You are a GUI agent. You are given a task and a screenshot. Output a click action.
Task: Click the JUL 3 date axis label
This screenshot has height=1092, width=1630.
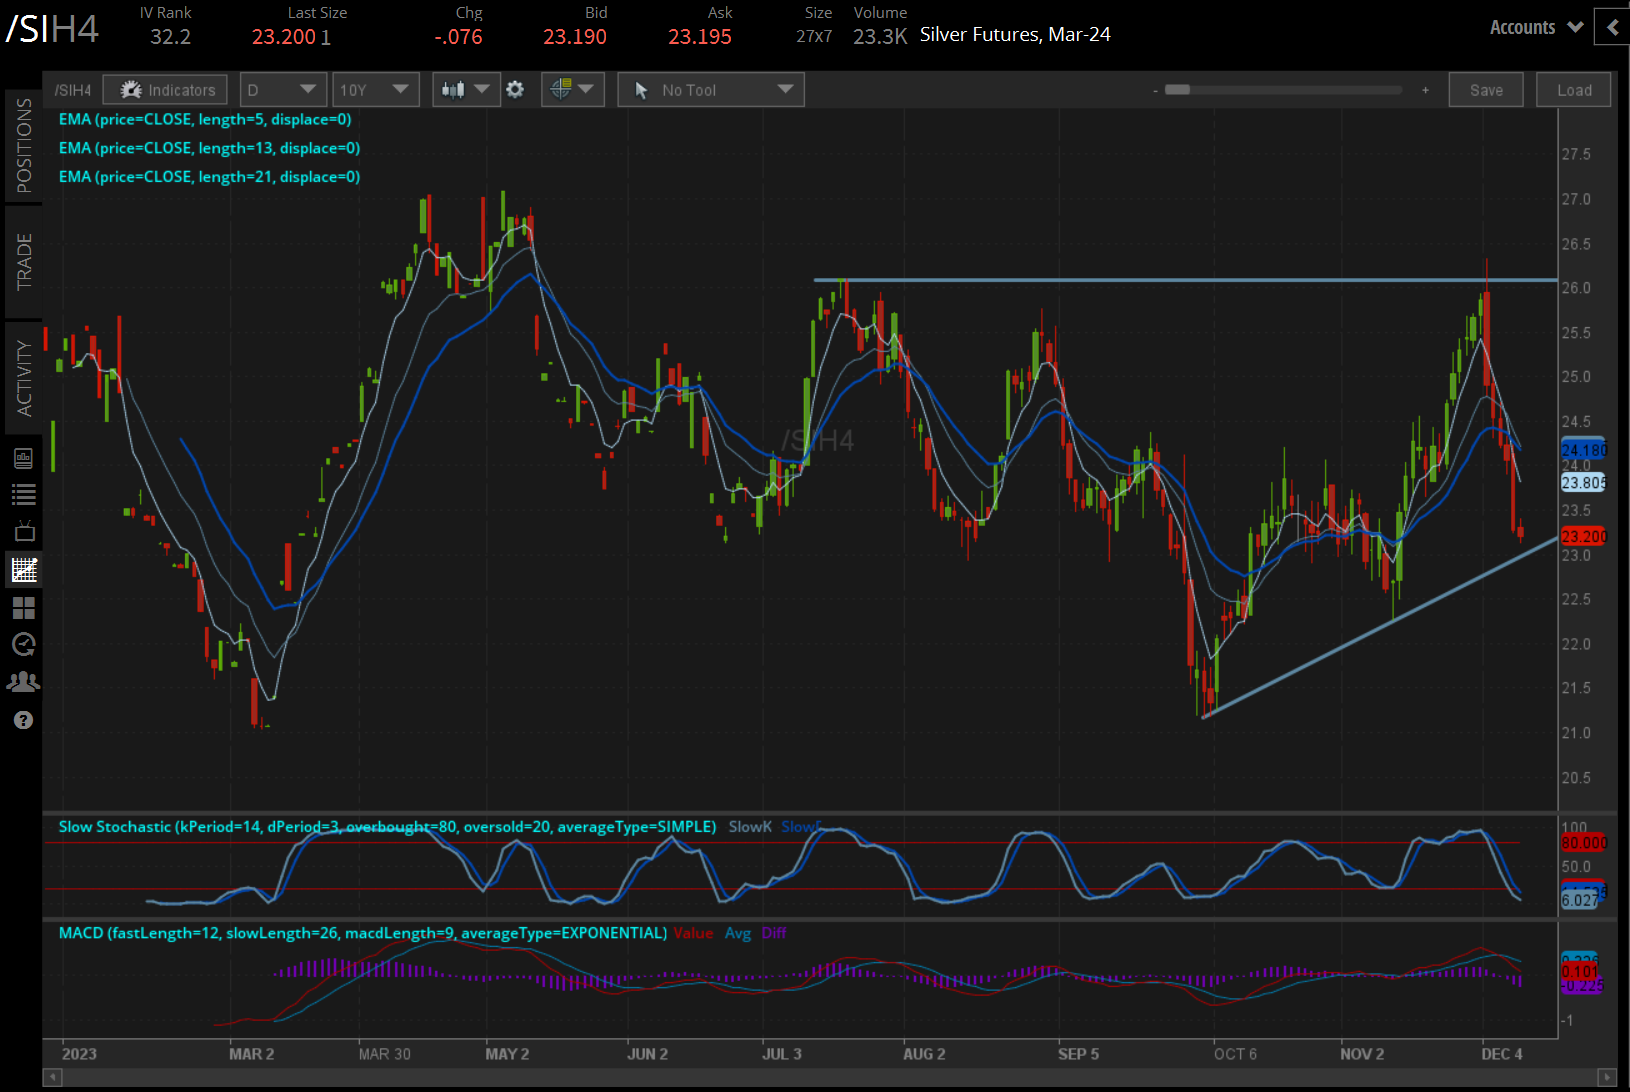782,1054
